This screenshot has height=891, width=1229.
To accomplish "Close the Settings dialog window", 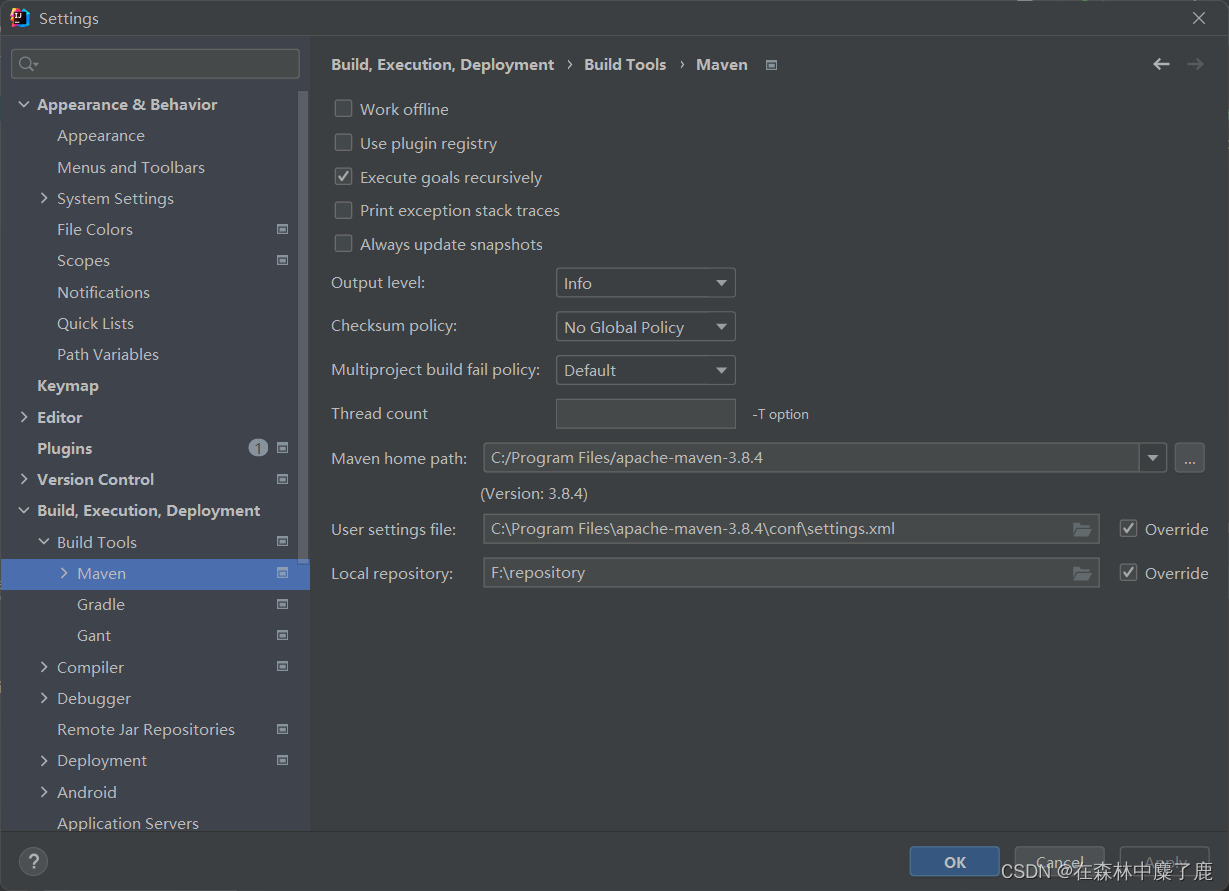I will [1199, 18].
